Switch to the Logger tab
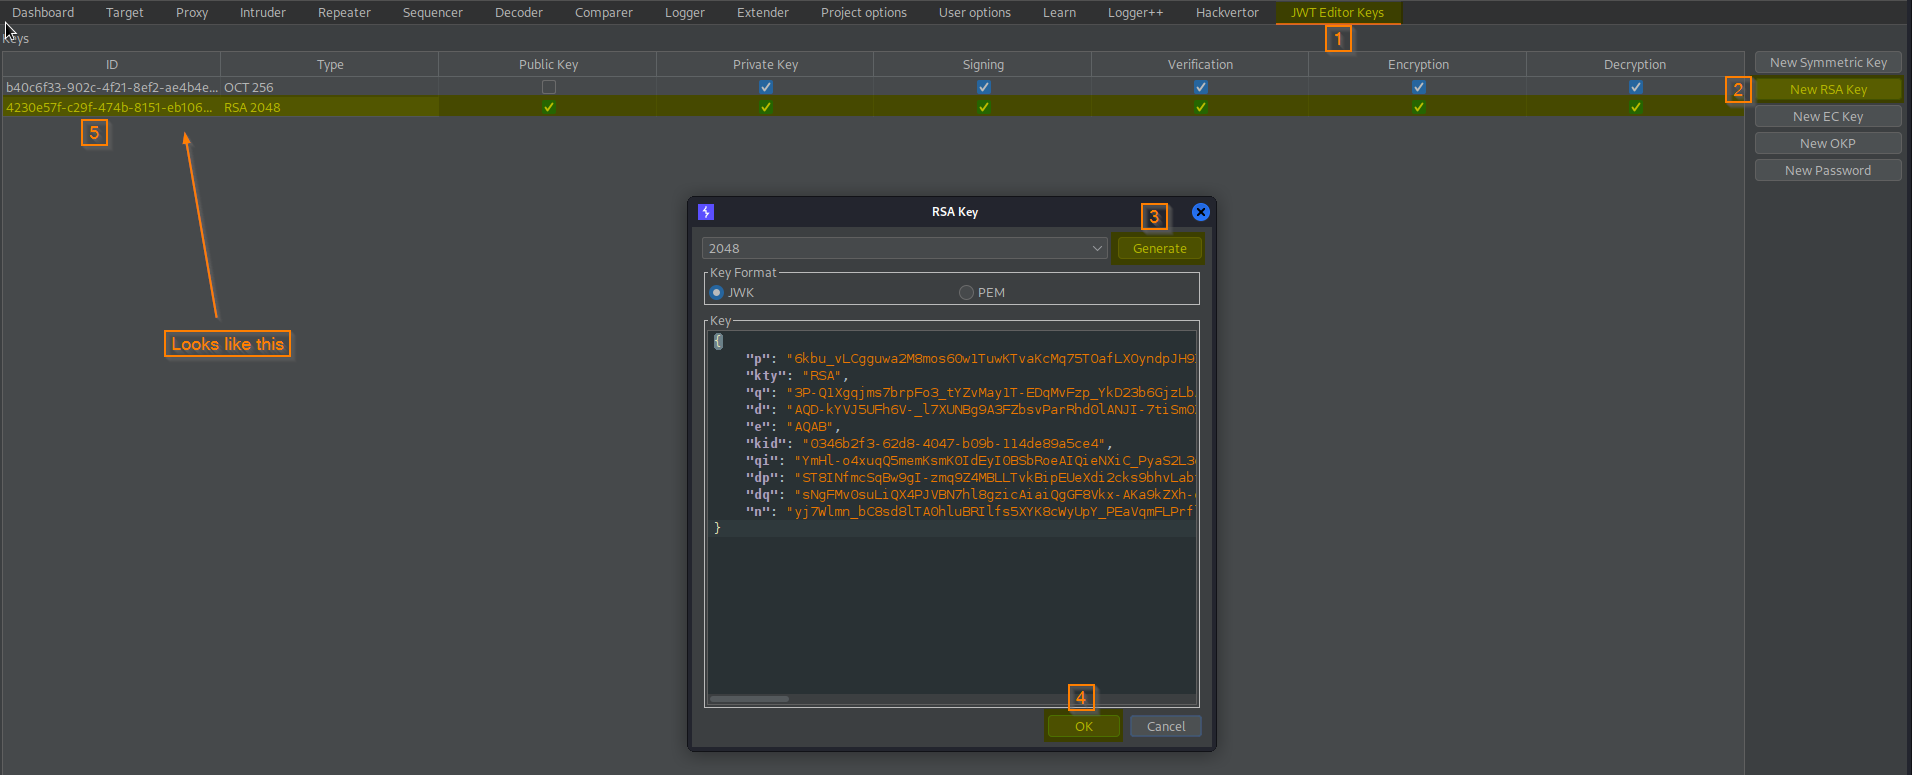1912x775 pixels. pyautogui.click(x=685, y=13)
